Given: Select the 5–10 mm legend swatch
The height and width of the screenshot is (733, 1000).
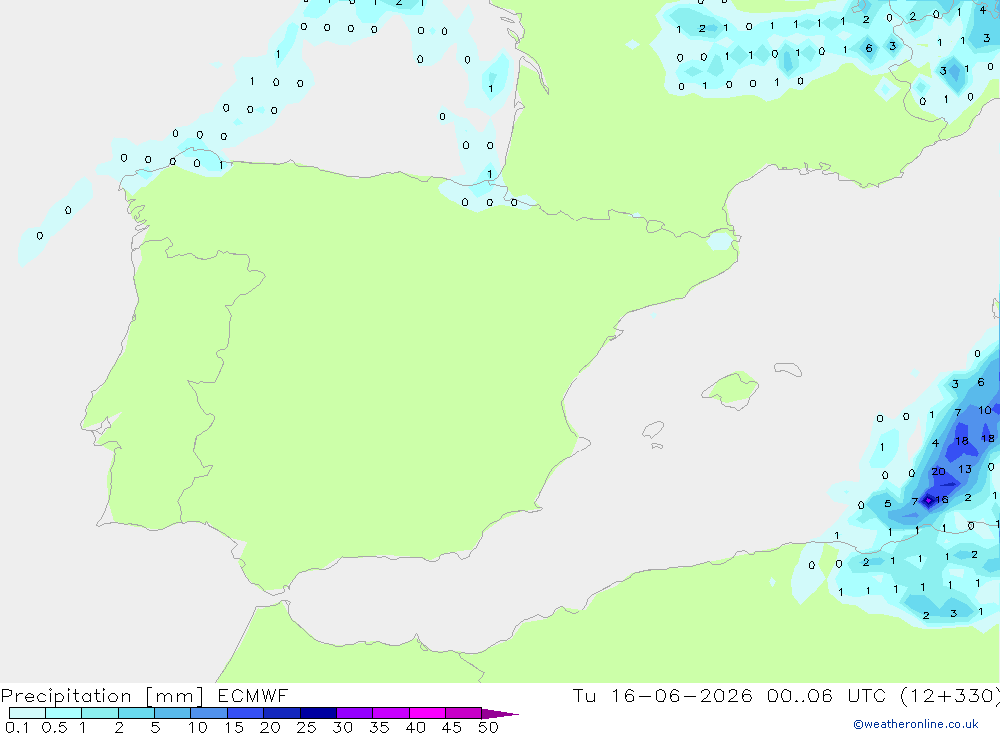Looking at the screenshot, I should coord(172,713).
